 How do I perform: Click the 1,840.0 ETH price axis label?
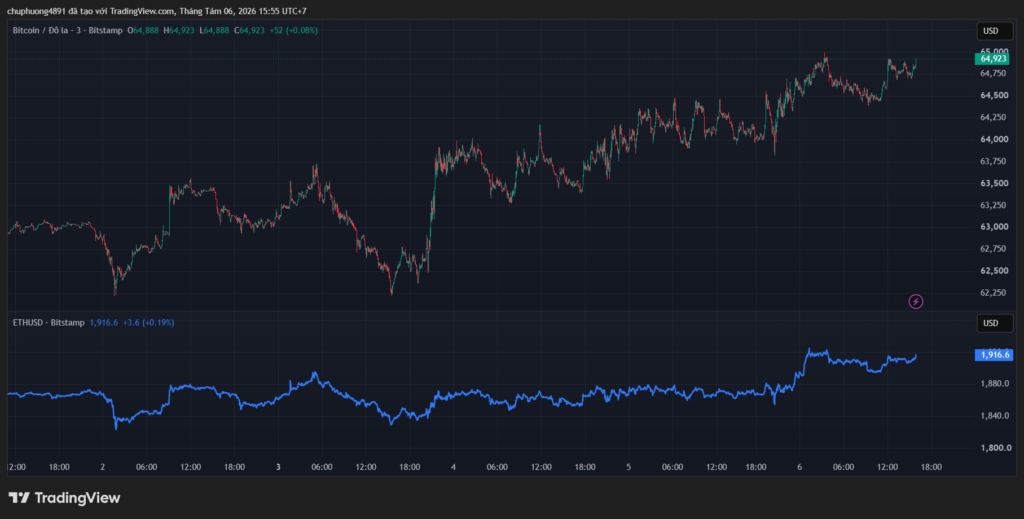tap(996, 416)
